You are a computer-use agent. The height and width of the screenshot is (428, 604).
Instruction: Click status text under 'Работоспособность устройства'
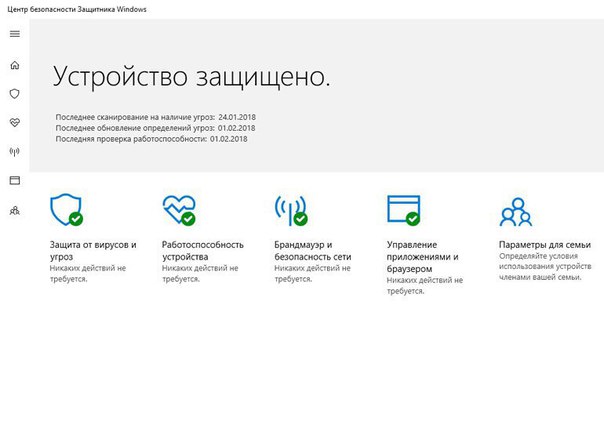click(200, 274)
